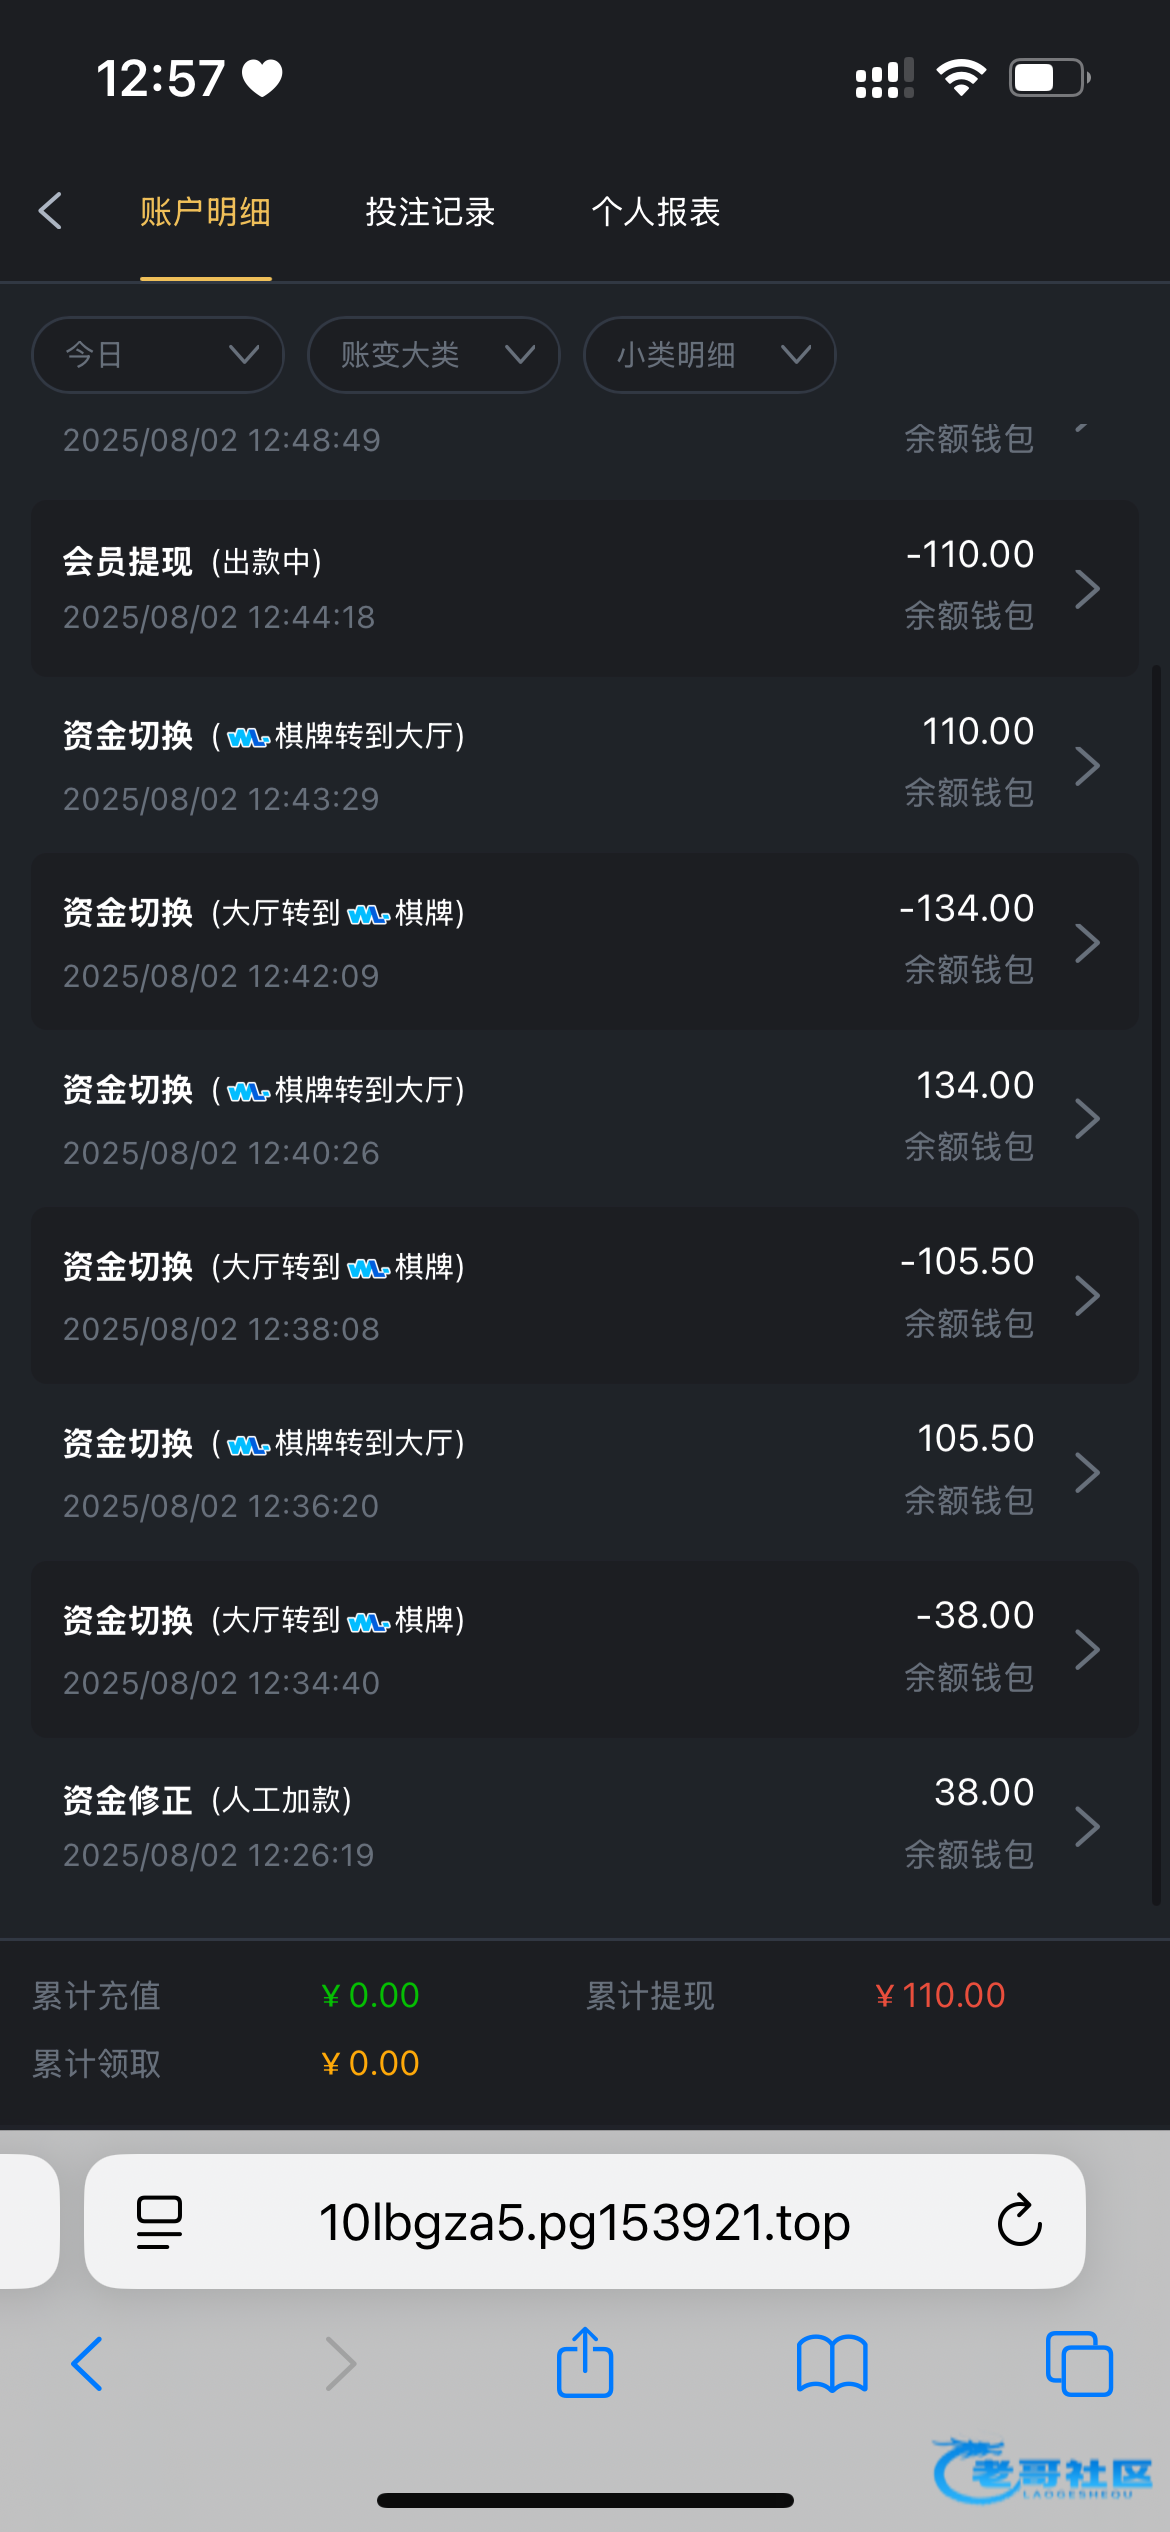
Task: Open the 105.50 棋牌转到大厅 transaction at 12:36:20
Action: tap(585, 1472)
